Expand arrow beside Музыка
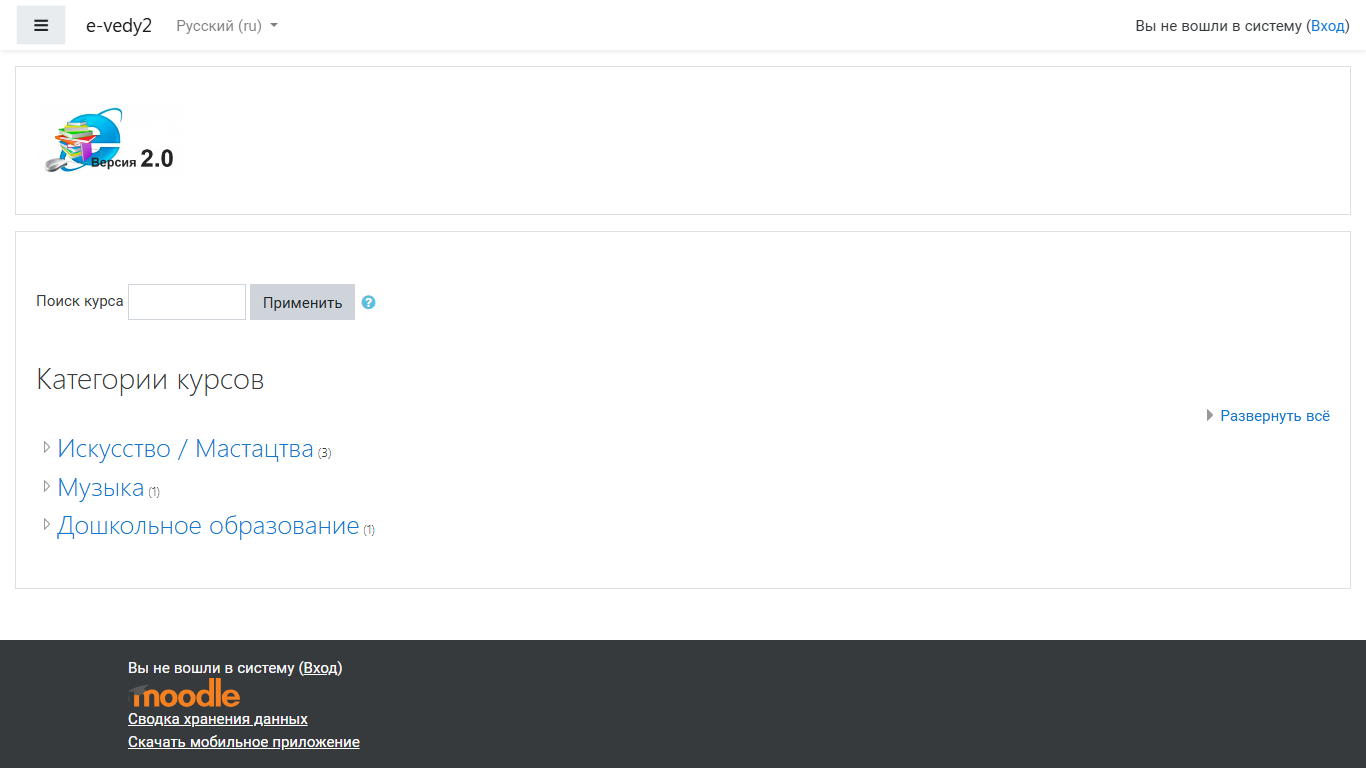 click(x=47, y=487)
